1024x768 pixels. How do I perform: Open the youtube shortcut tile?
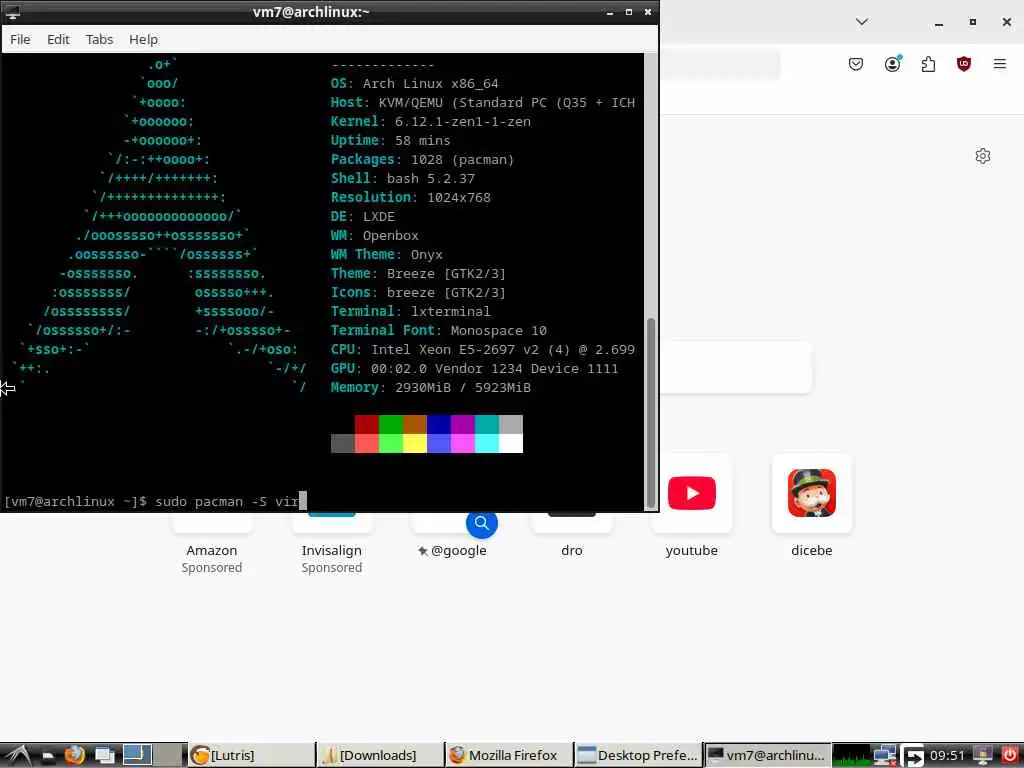[x=692, y=493]
